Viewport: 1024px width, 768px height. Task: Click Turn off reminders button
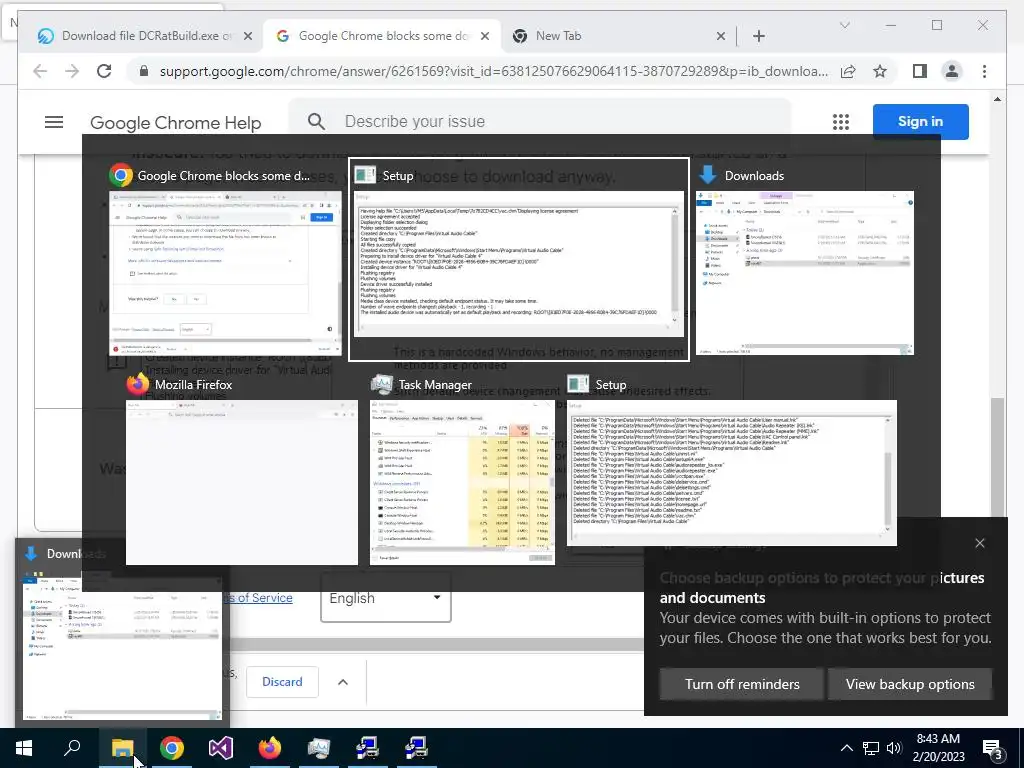point(742,684)
